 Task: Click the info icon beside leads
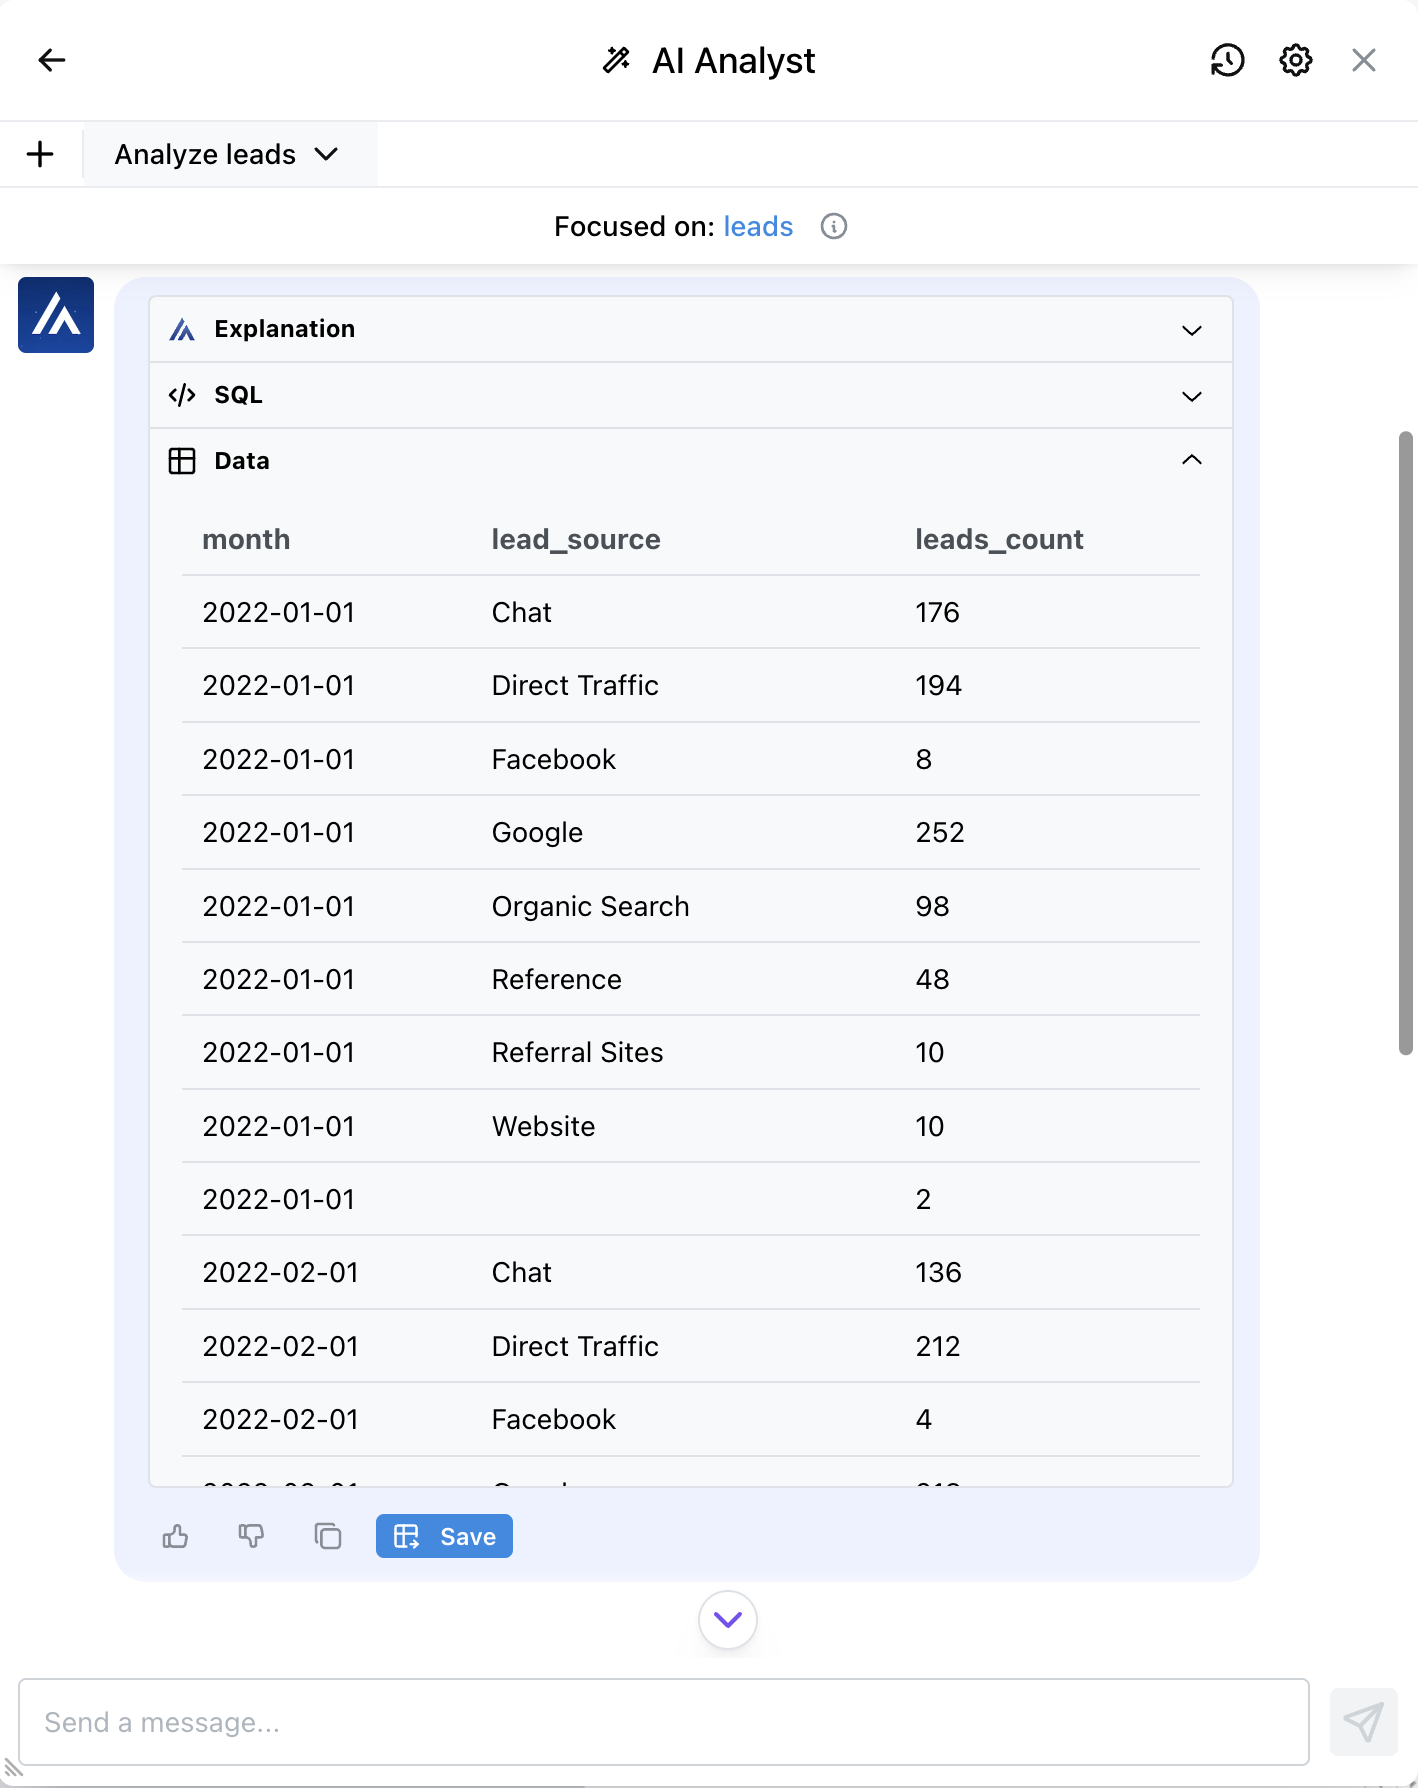(833, 227)
